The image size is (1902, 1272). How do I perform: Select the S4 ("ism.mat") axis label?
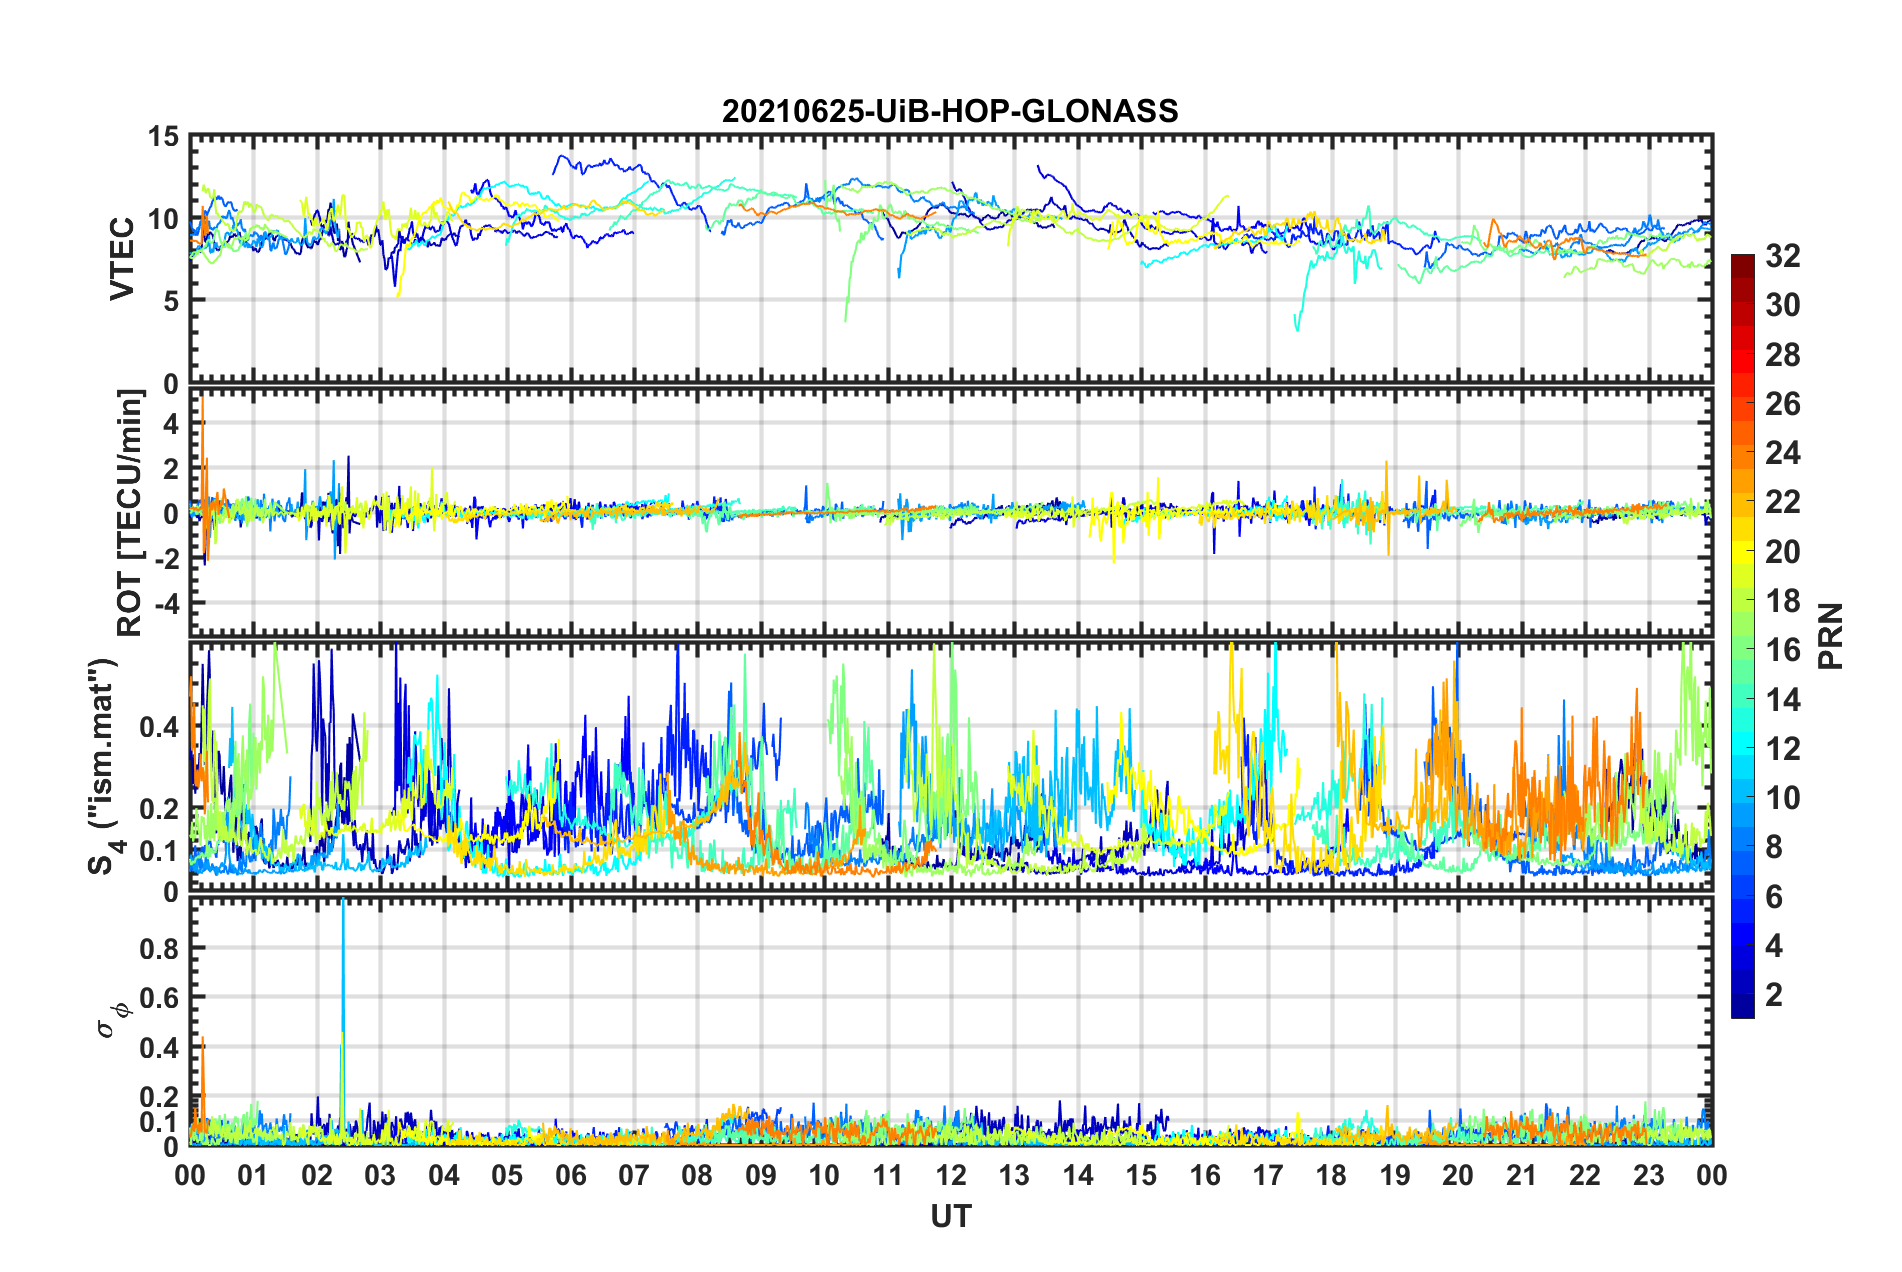[103, 766]
